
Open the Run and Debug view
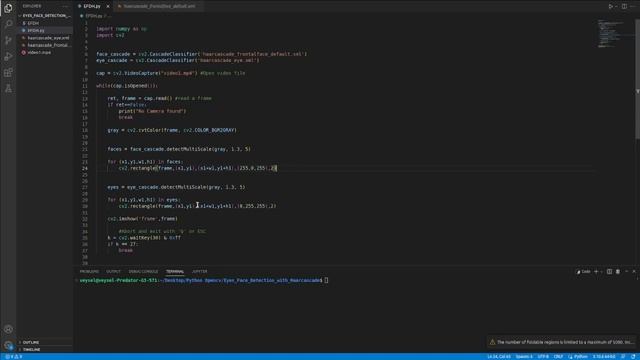(x=8, y=56)
